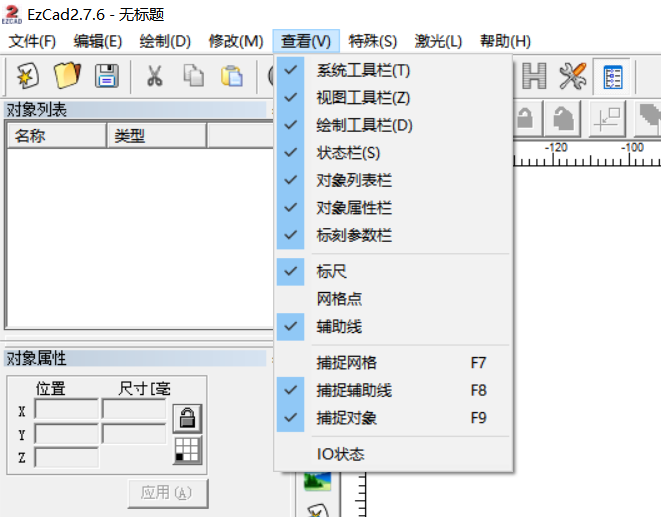Uncheck 对象列表栏 in the menu

click(x=393, y=180)
